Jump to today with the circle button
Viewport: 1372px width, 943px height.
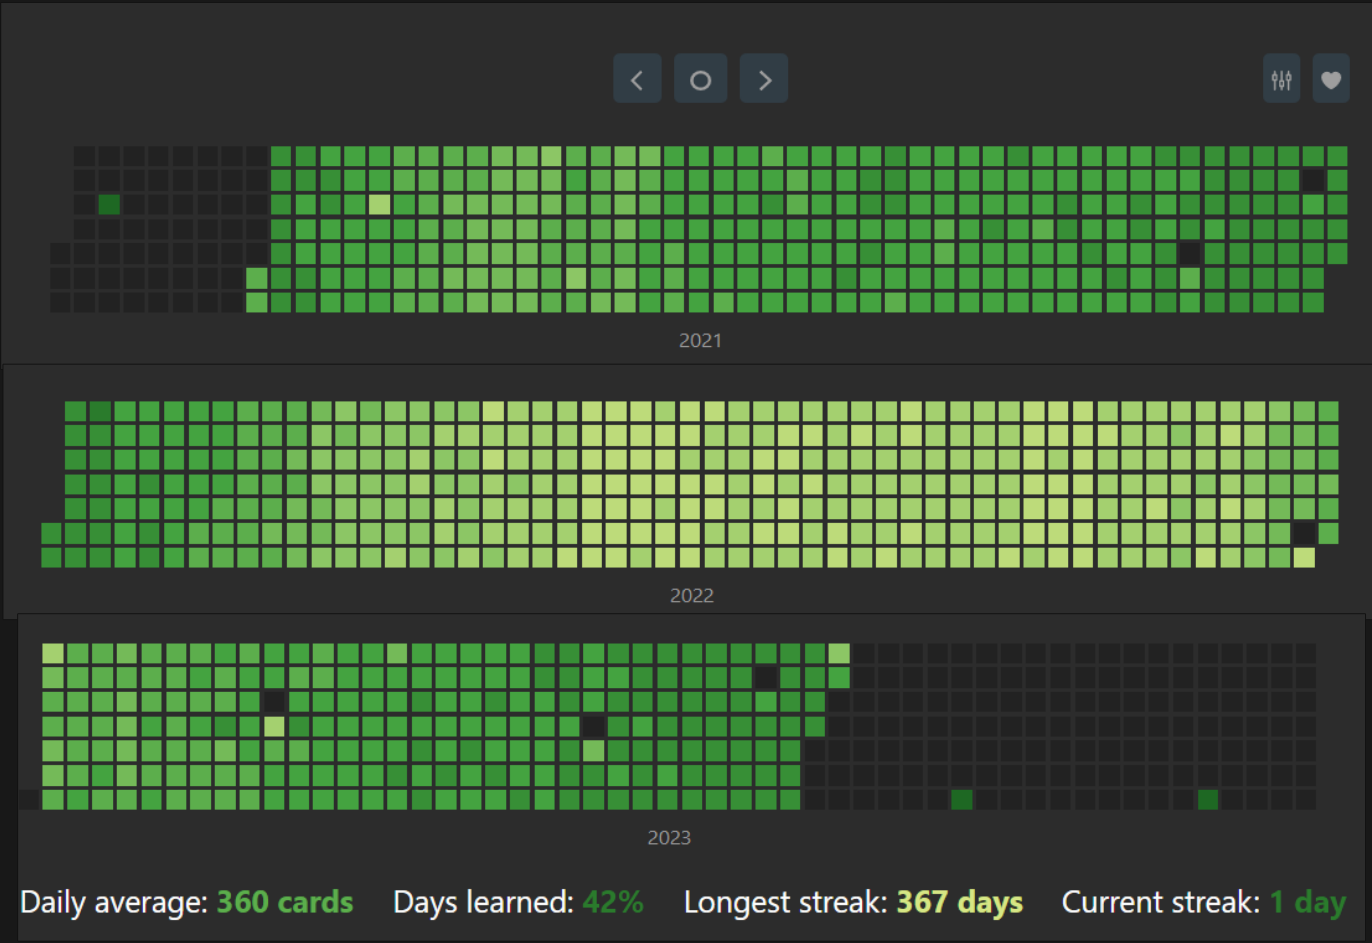pos(700,79)
